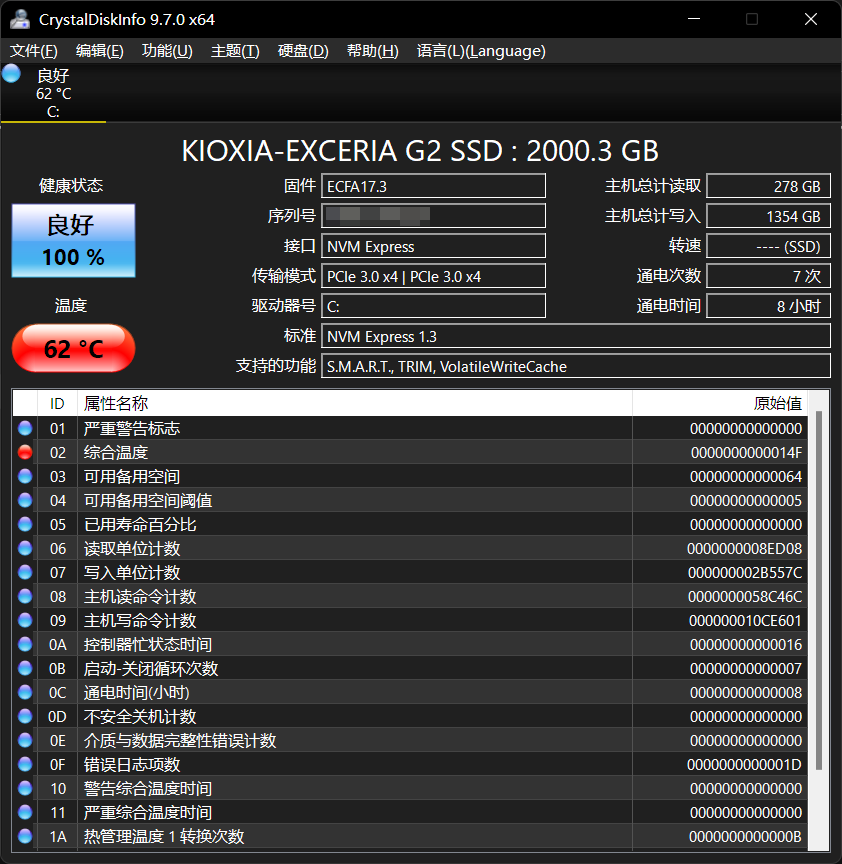Click the 原始值 column header
This screenshot has width=842, height=864.
tap(777, 403)
